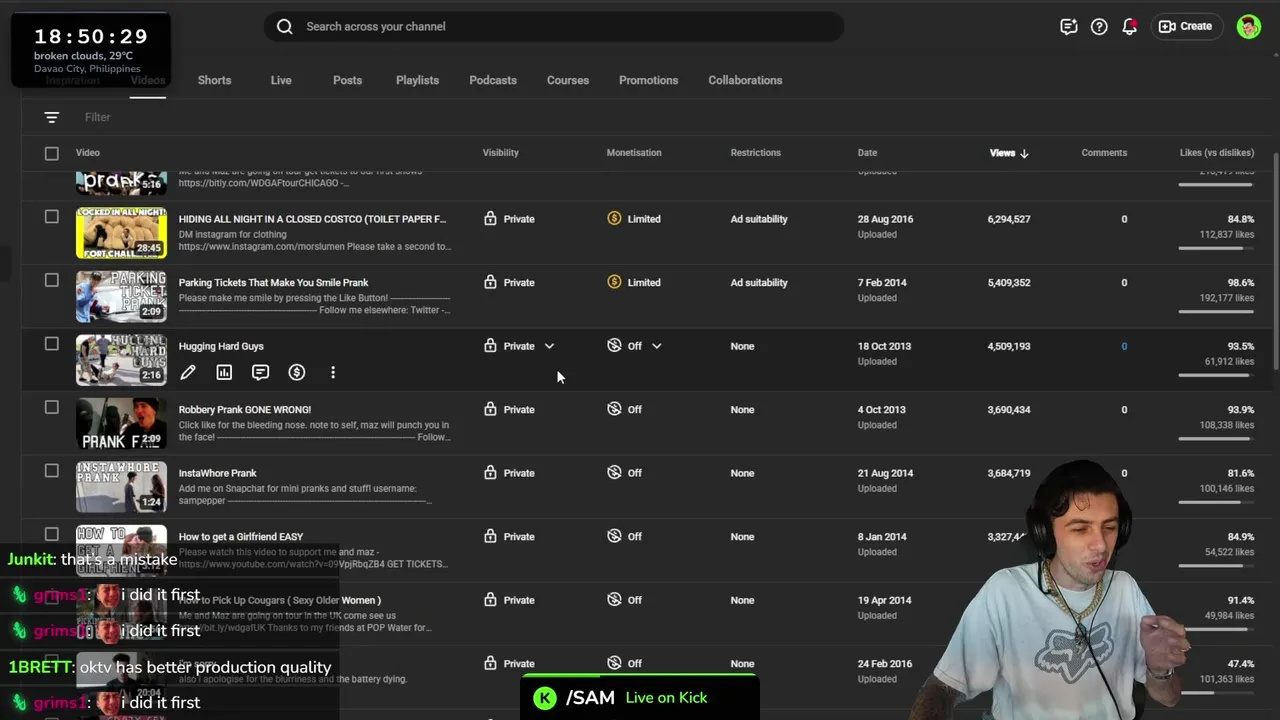
Task: Switch to the Live tab
Action: [281, 80]
